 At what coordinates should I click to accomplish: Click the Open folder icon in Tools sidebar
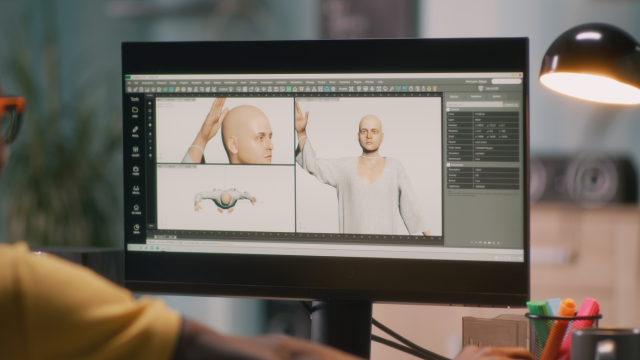coord(135,110)
